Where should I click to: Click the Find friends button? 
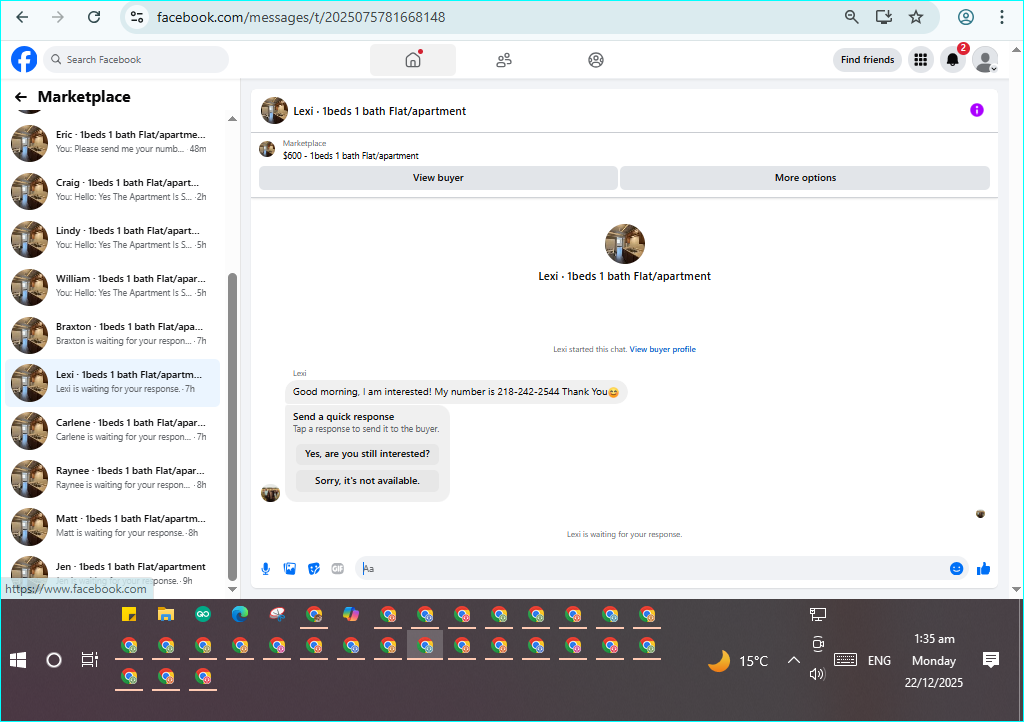click(x=867, y=59)
